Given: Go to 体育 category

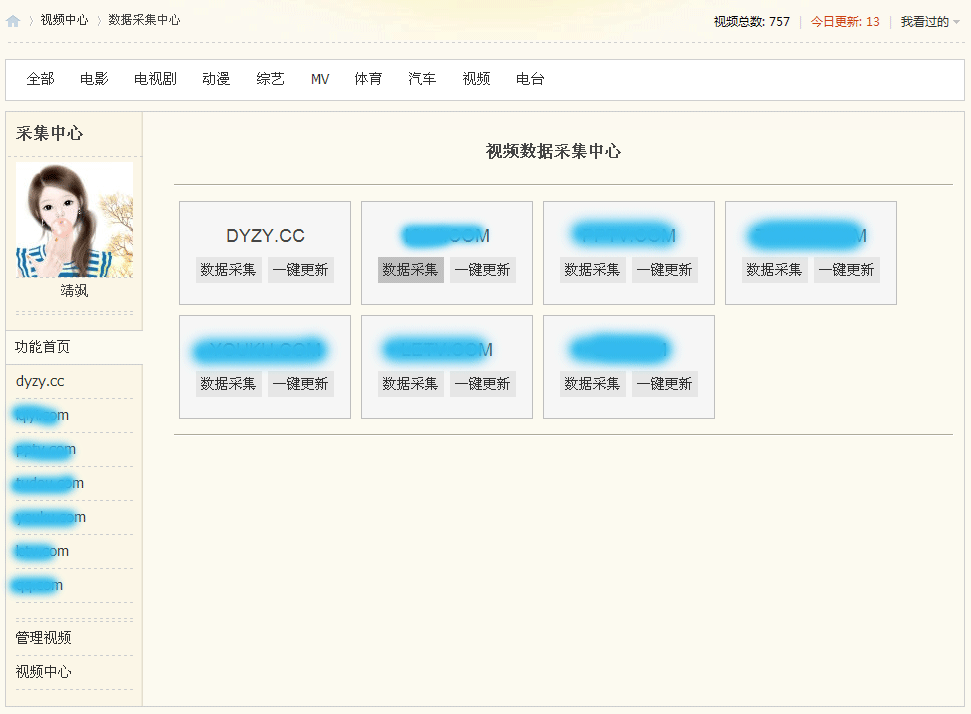Looking at the screenshot, I should pos(368,79).
